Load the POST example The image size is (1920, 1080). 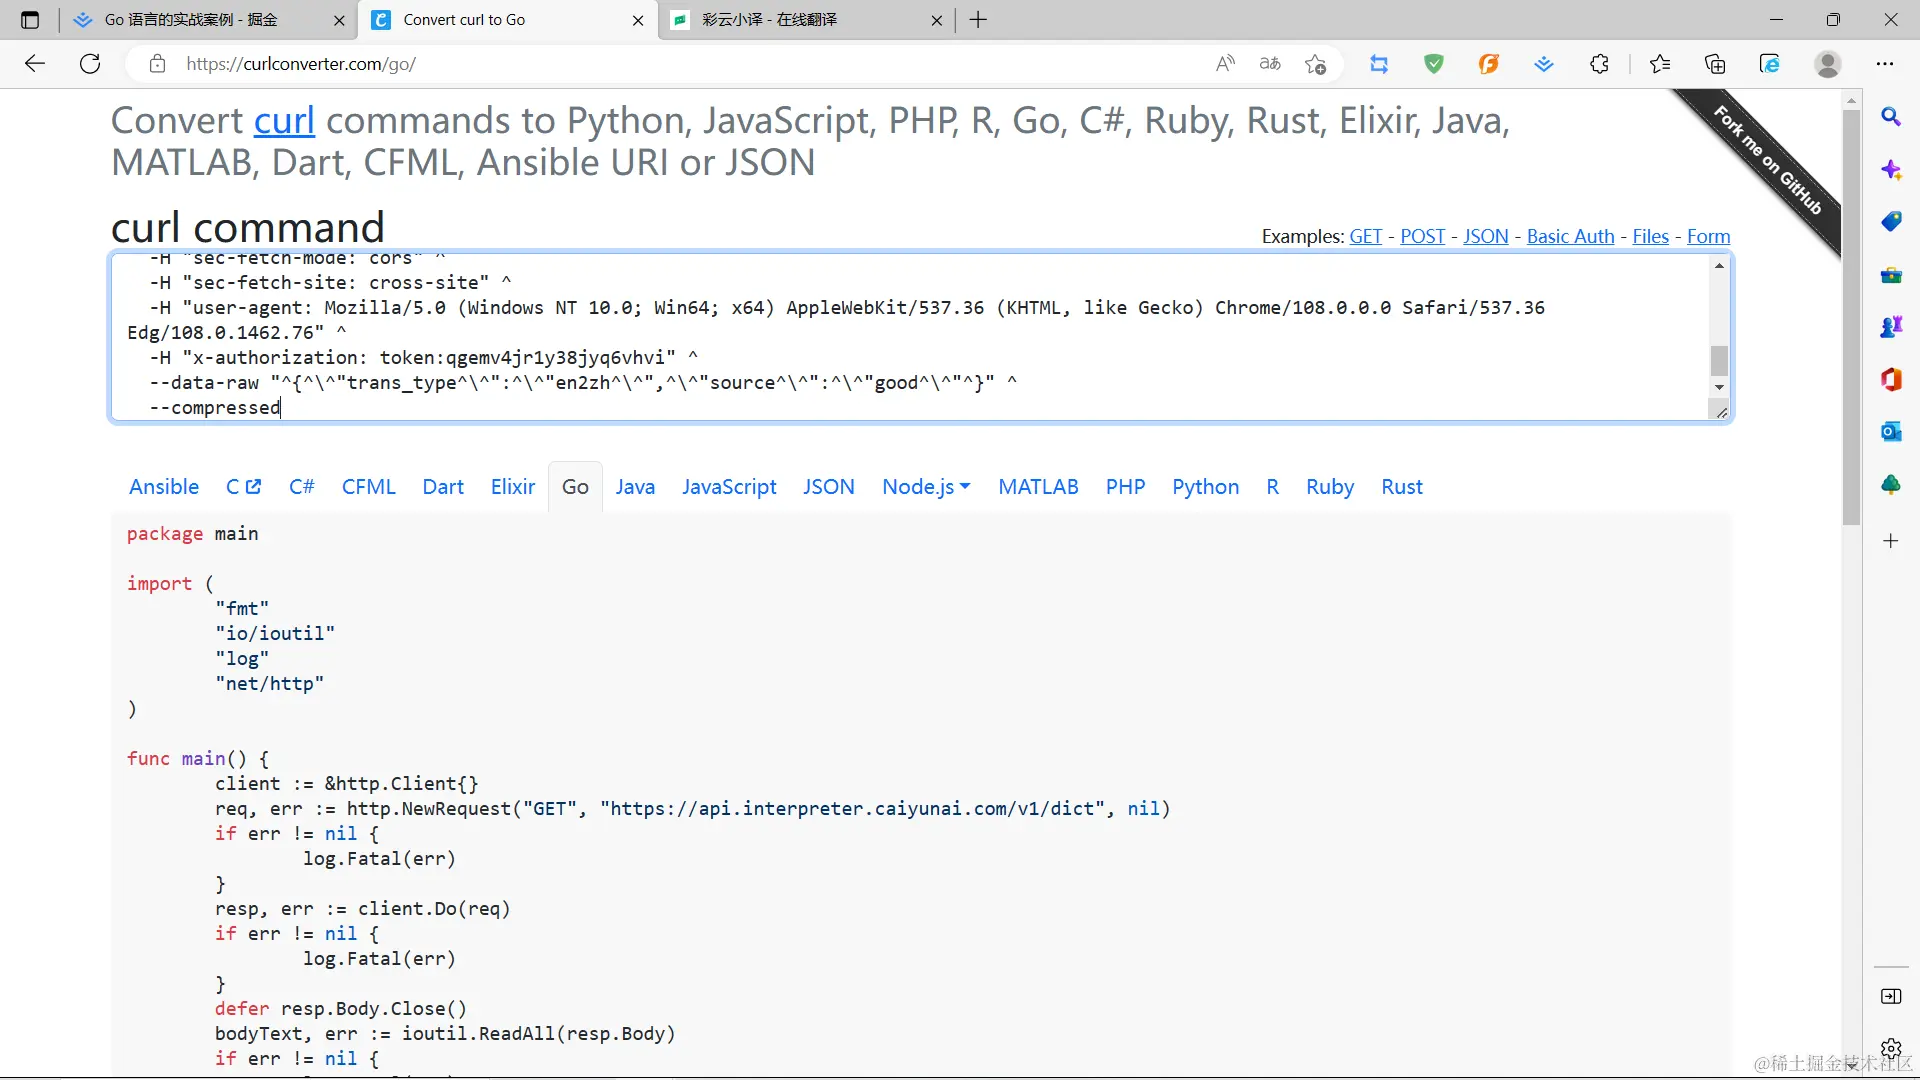coord(1422,237)
